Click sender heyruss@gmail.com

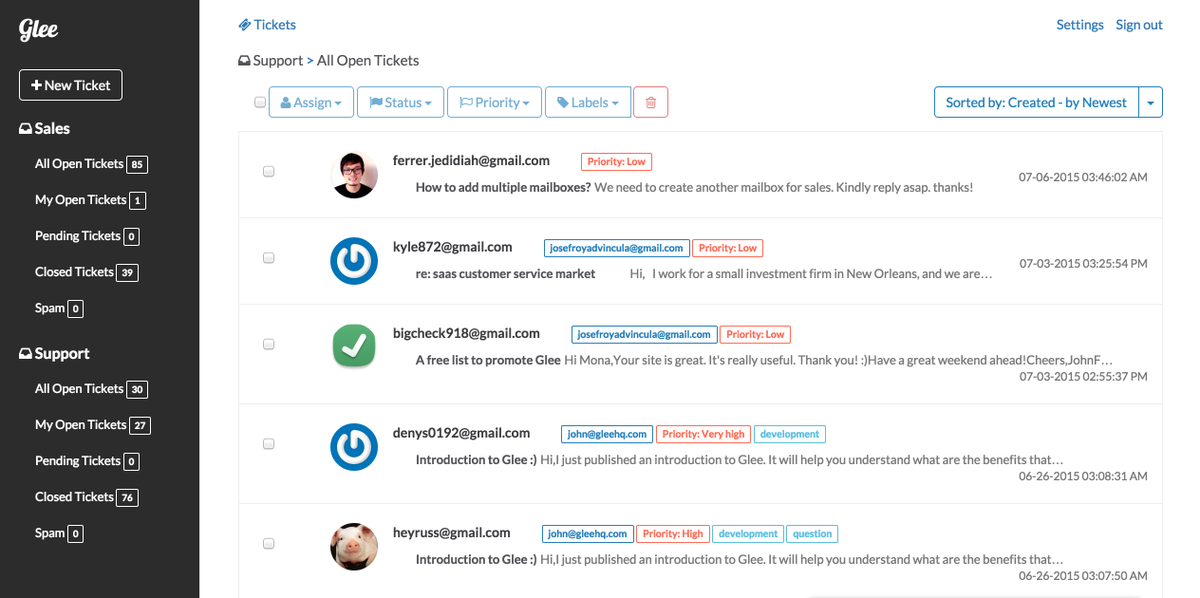tap(452, 533)
